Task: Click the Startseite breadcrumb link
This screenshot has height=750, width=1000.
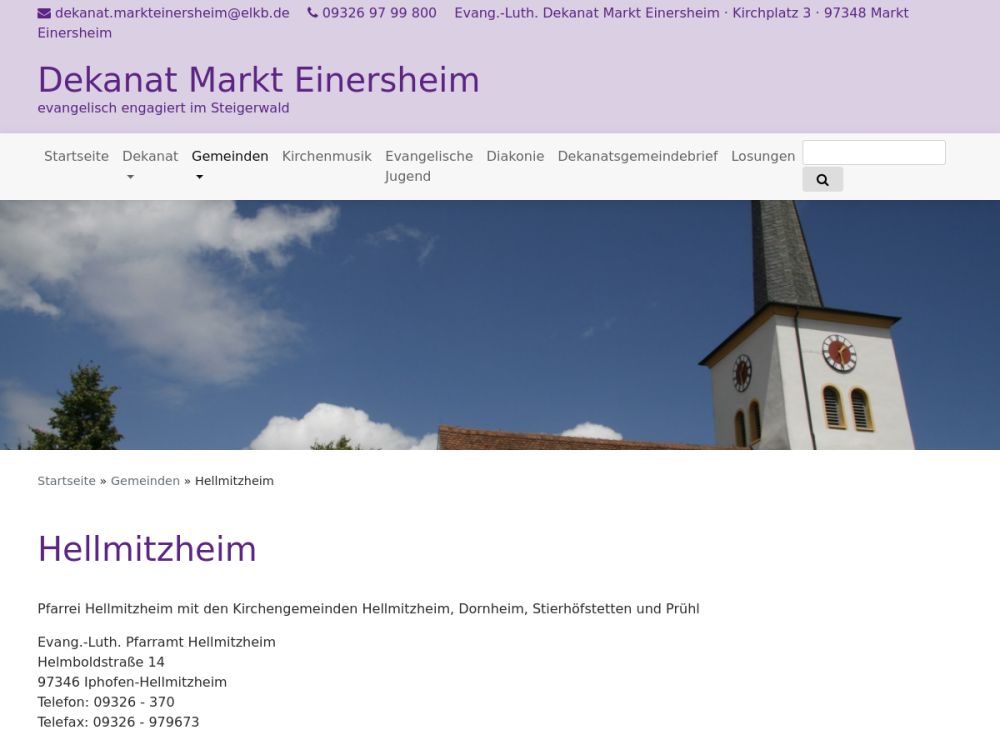Action: pos(66,481)
